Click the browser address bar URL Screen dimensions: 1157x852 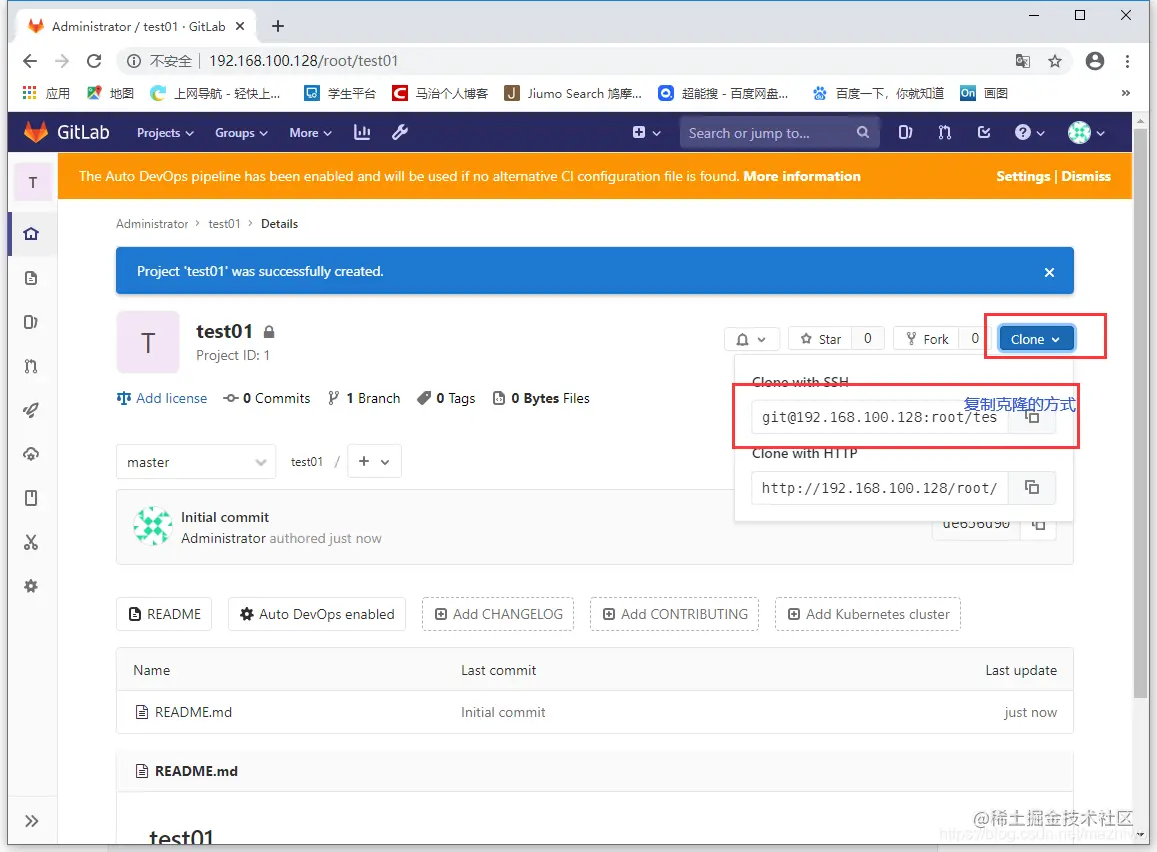303,61
